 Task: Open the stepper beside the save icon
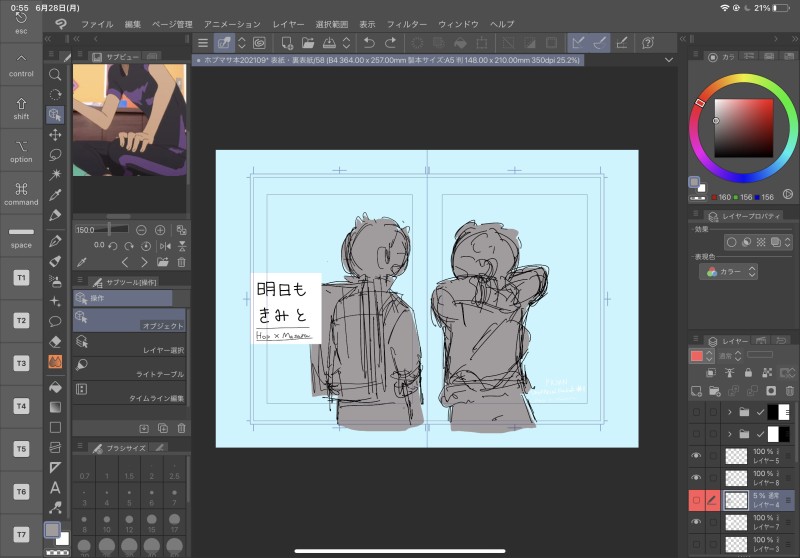coord(346,43)
